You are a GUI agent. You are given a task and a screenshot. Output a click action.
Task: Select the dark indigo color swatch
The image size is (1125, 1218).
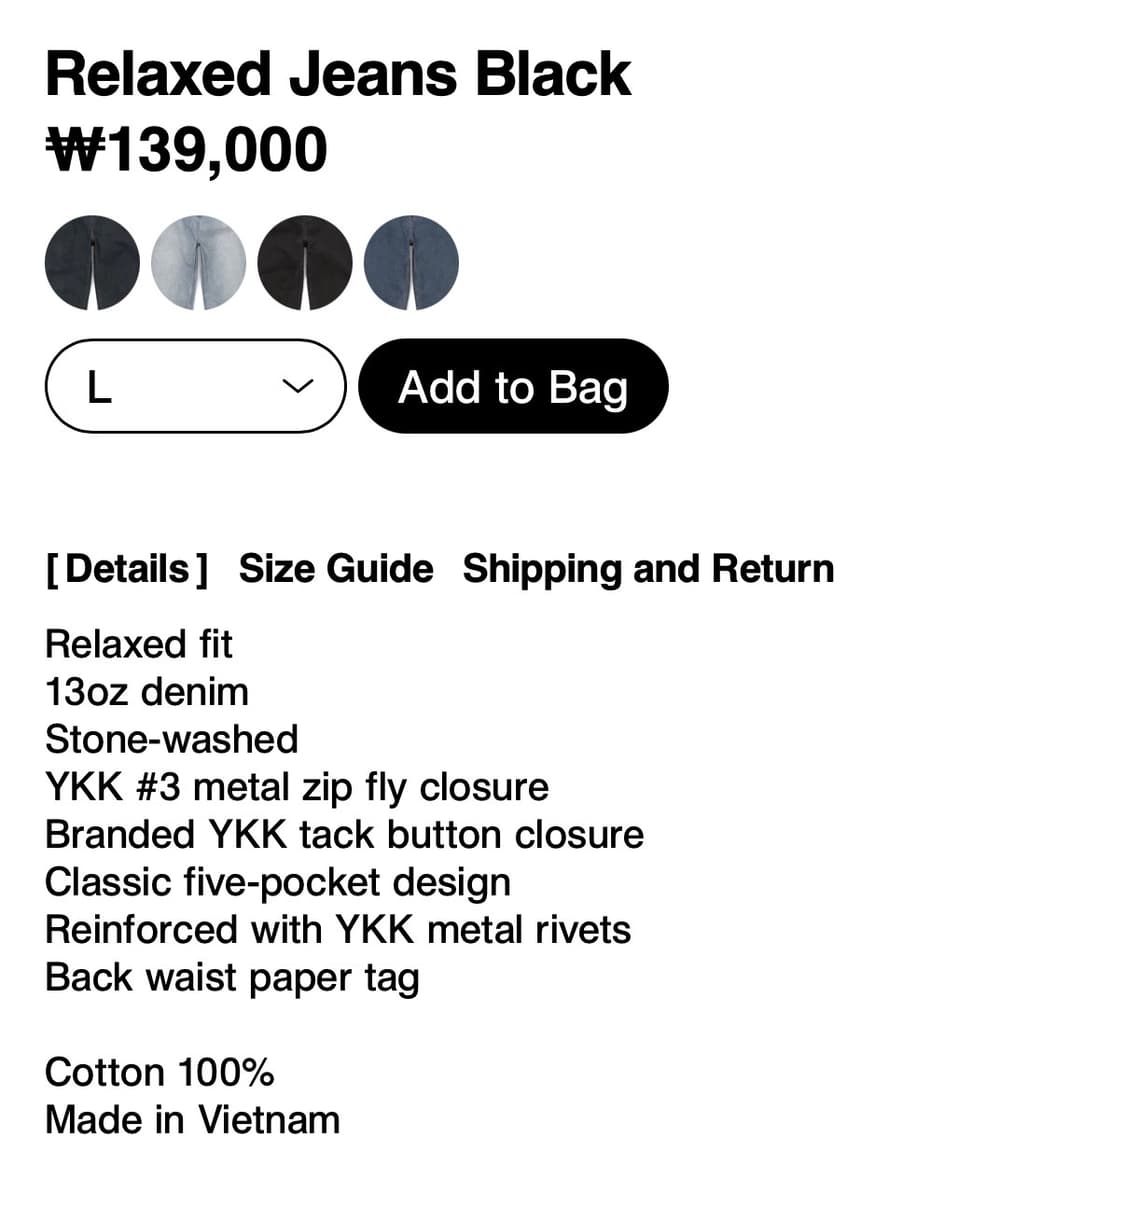click(92, 263)
